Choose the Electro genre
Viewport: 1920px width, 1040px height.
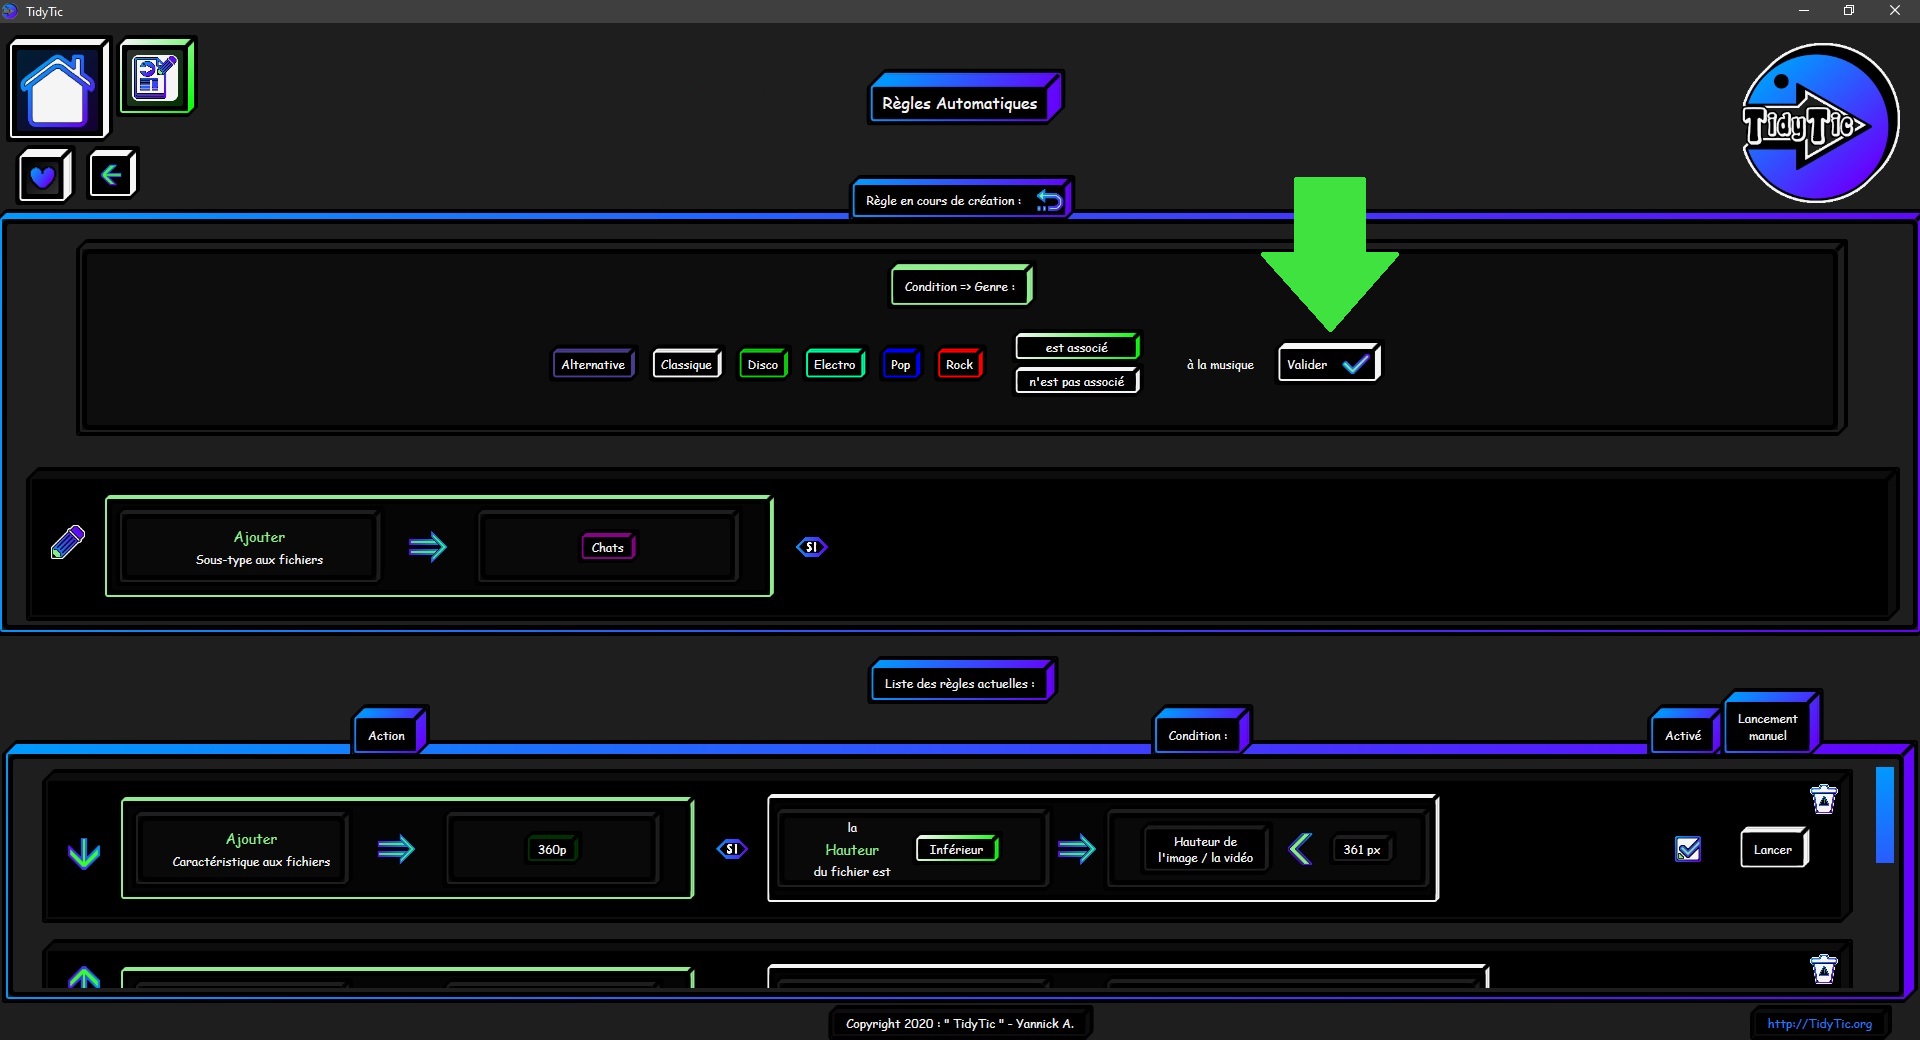coord(835,364)
